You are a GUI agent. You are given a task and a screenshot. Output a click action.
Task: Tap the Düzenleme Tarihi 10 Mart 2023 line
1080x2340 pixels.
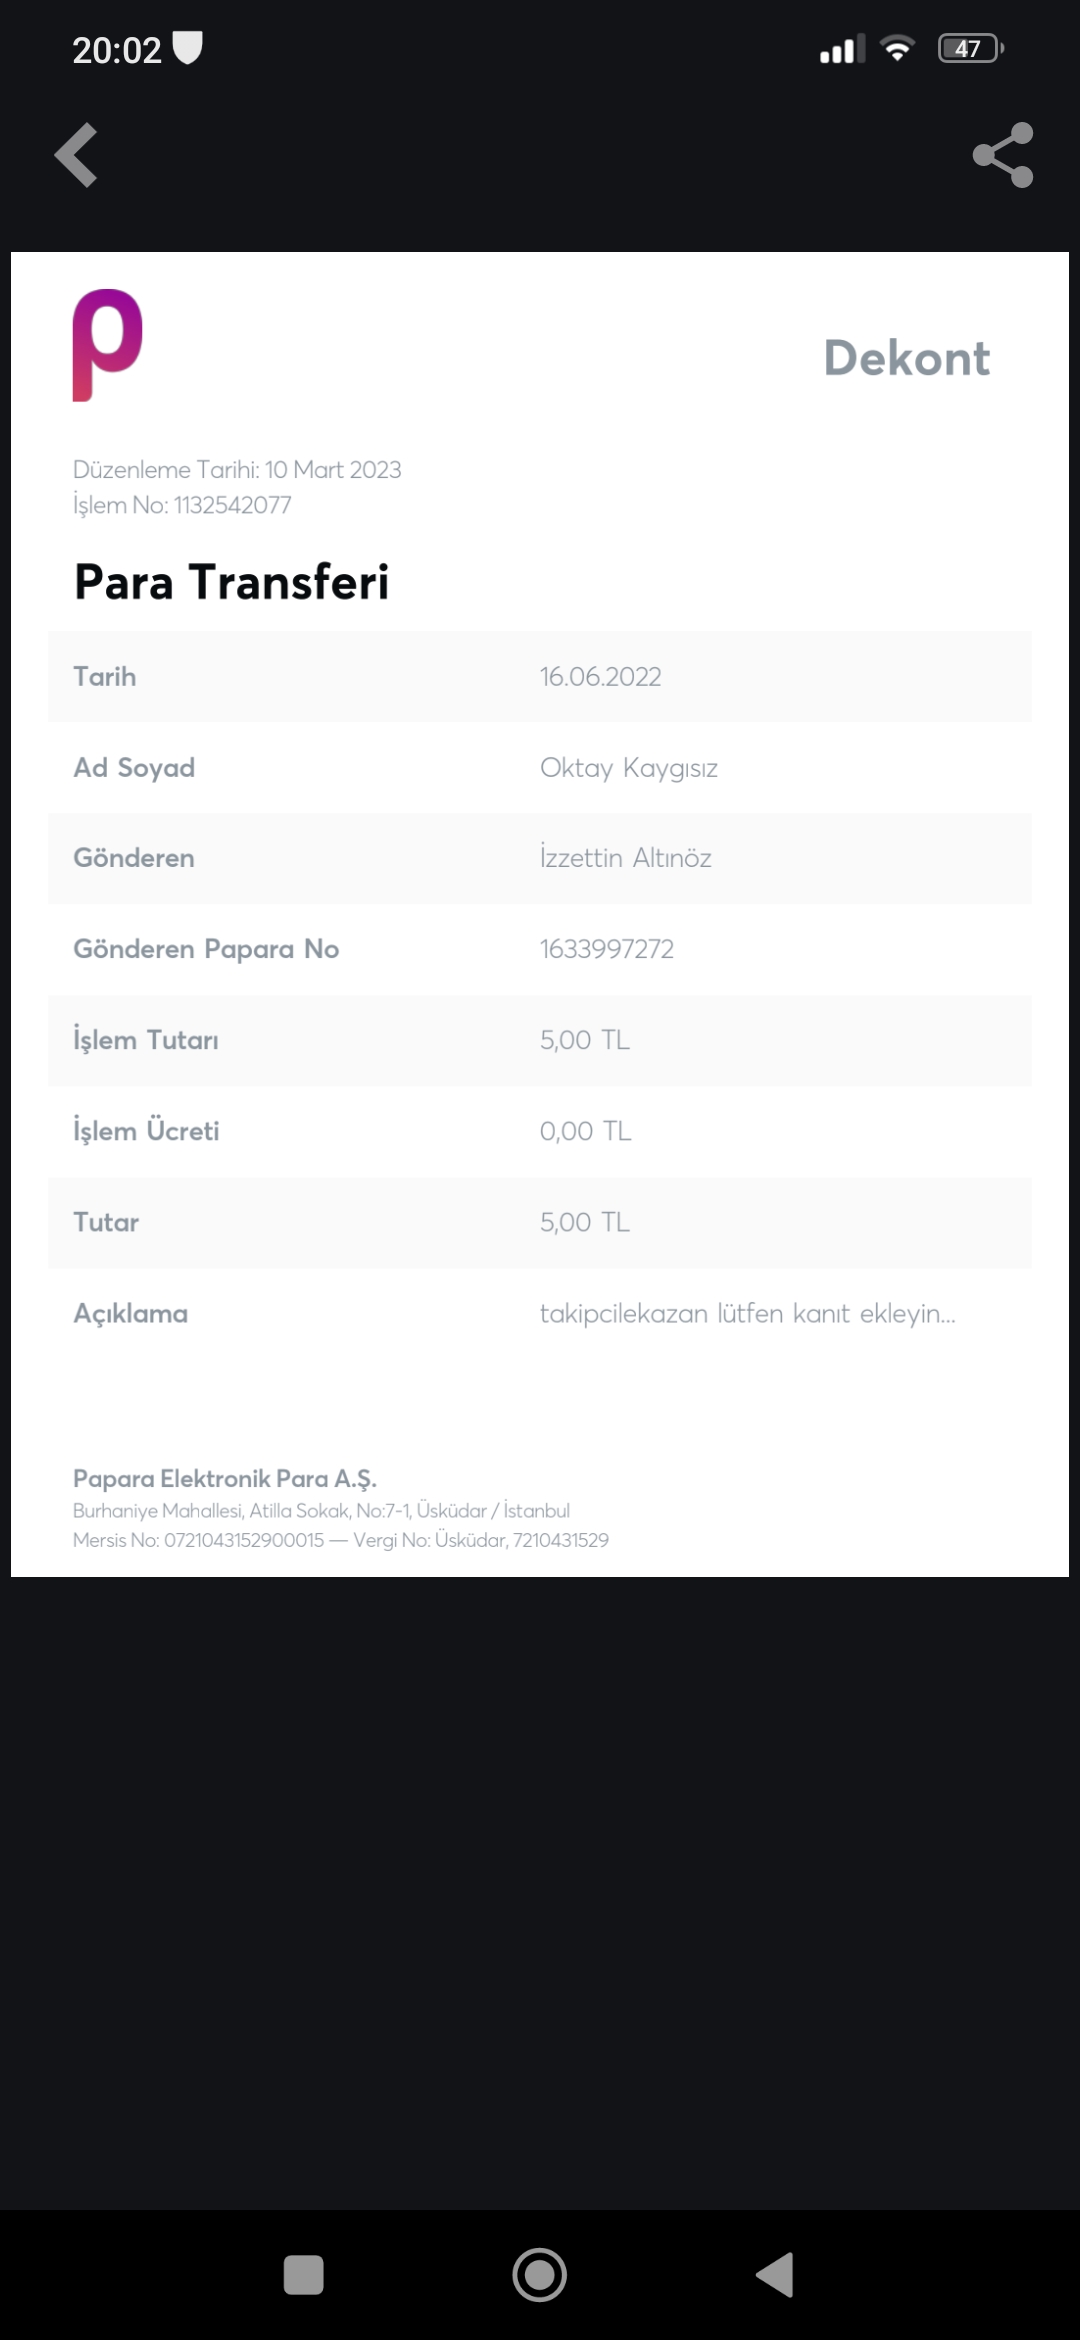pos(237,470)
